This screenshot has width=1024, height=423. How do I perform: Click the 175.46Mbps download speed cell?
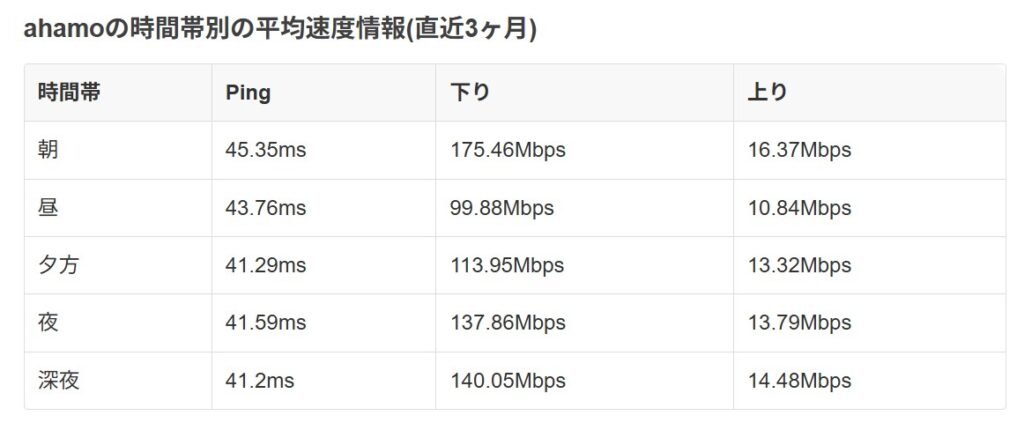(x=508, y=150)
